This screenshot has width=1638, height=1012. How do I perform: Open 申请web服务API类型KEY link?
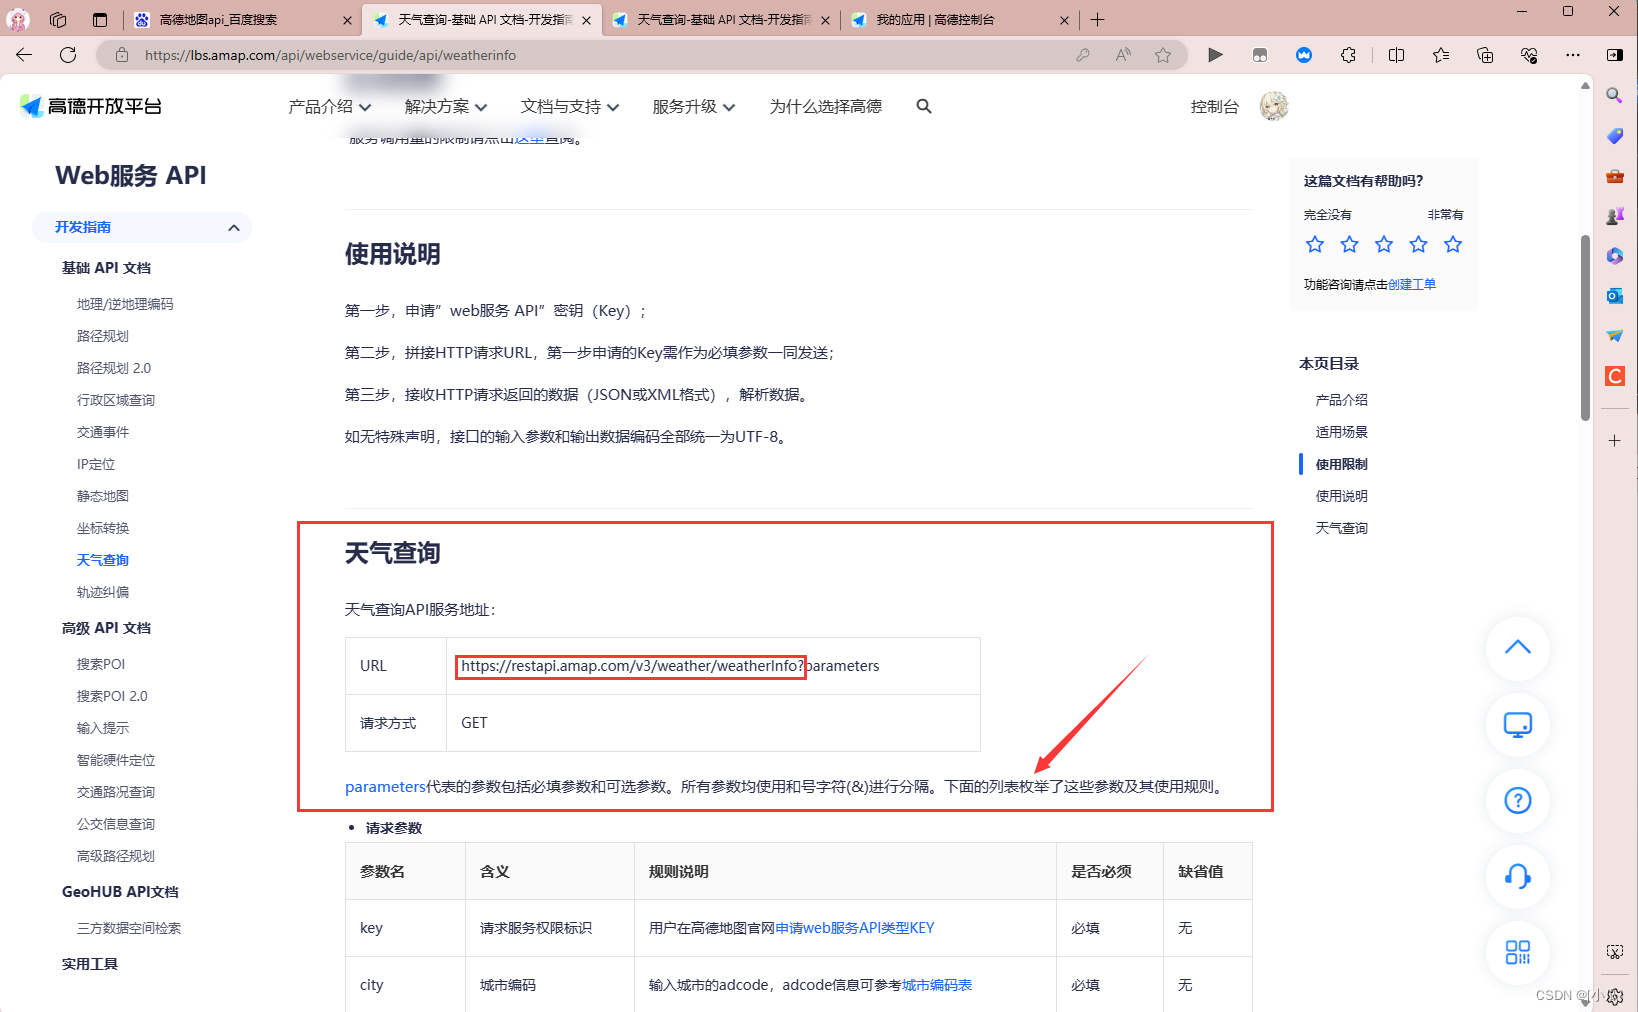[x=855, y=928]
